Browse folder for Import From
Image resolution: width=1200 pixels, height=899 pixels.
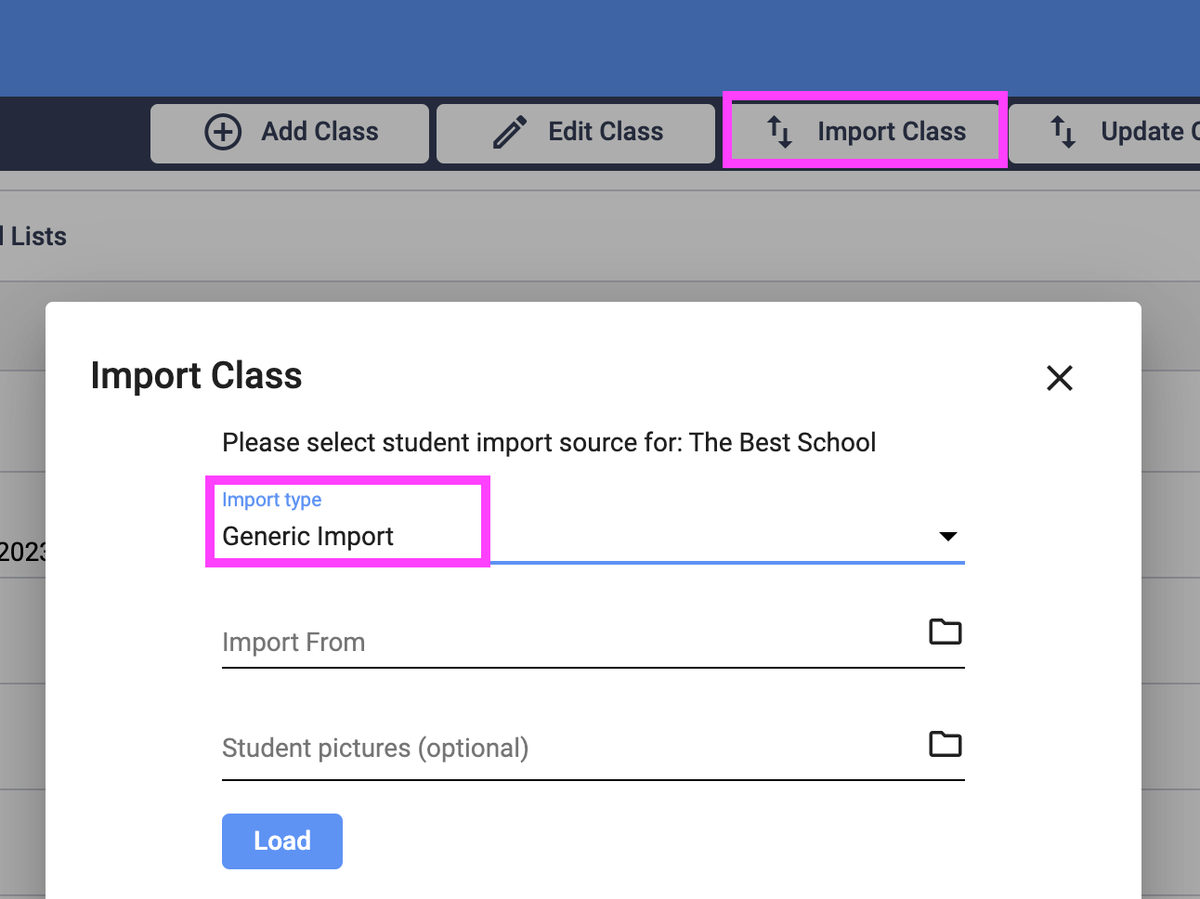point(945,632)
